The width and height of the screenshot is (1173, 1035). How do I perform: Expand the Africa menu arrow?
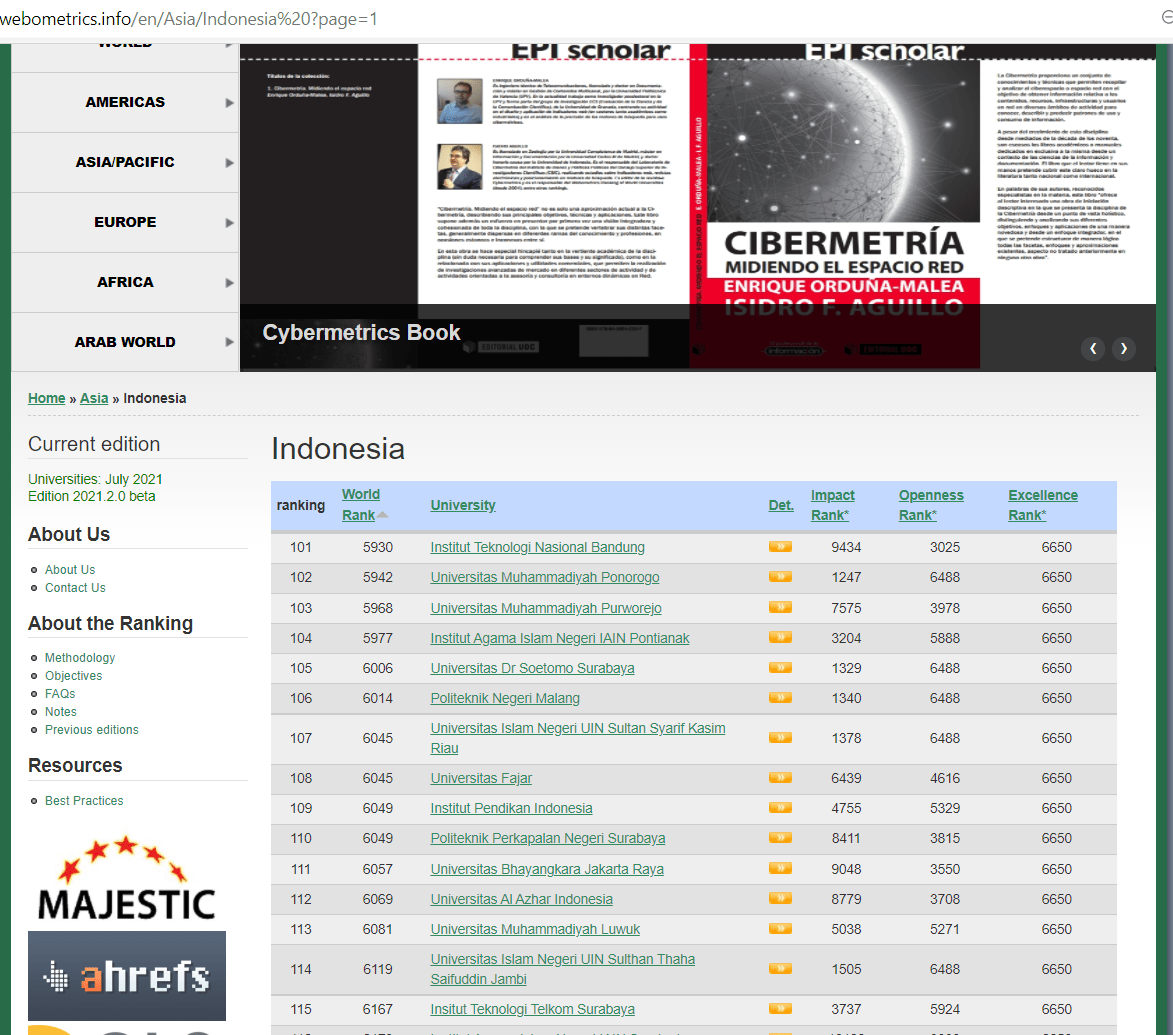(x=230, y=282)
